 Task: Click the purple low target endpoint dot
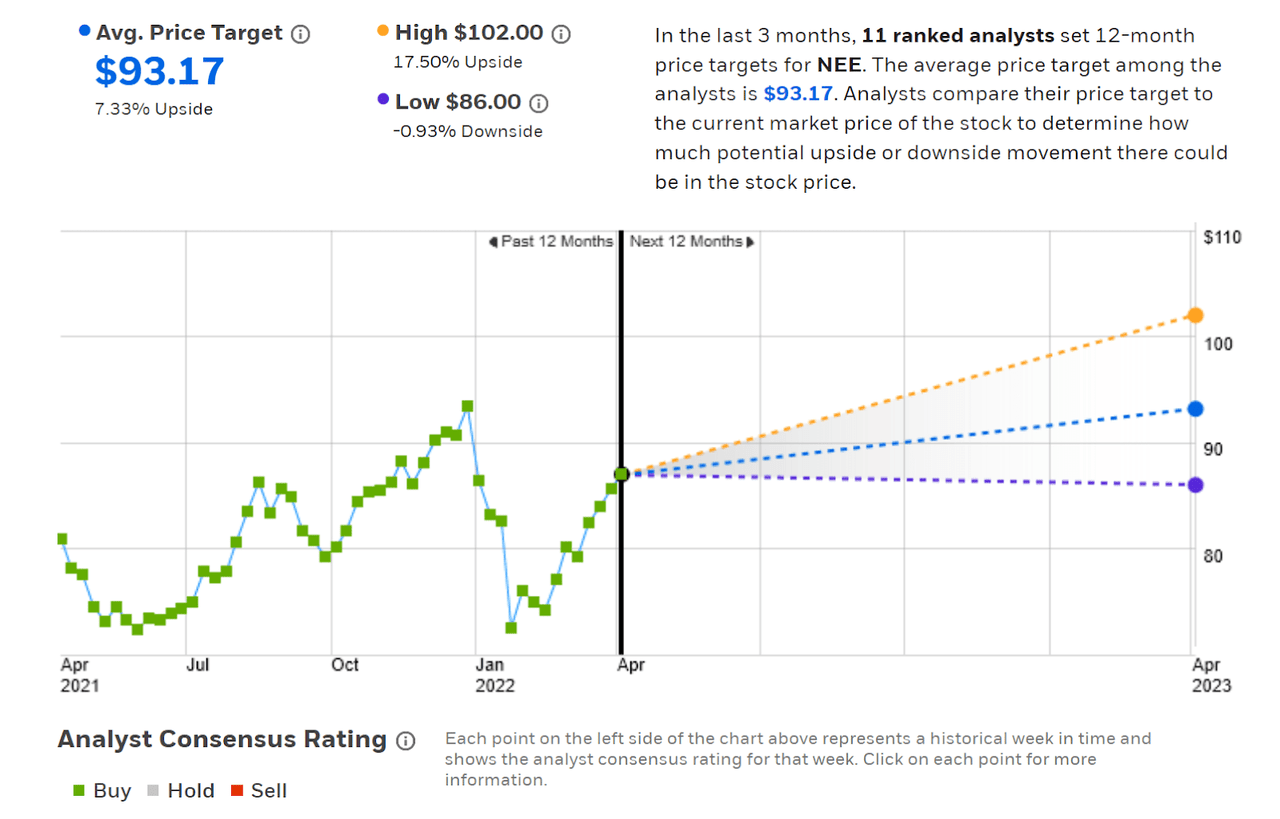[1194, 485]
